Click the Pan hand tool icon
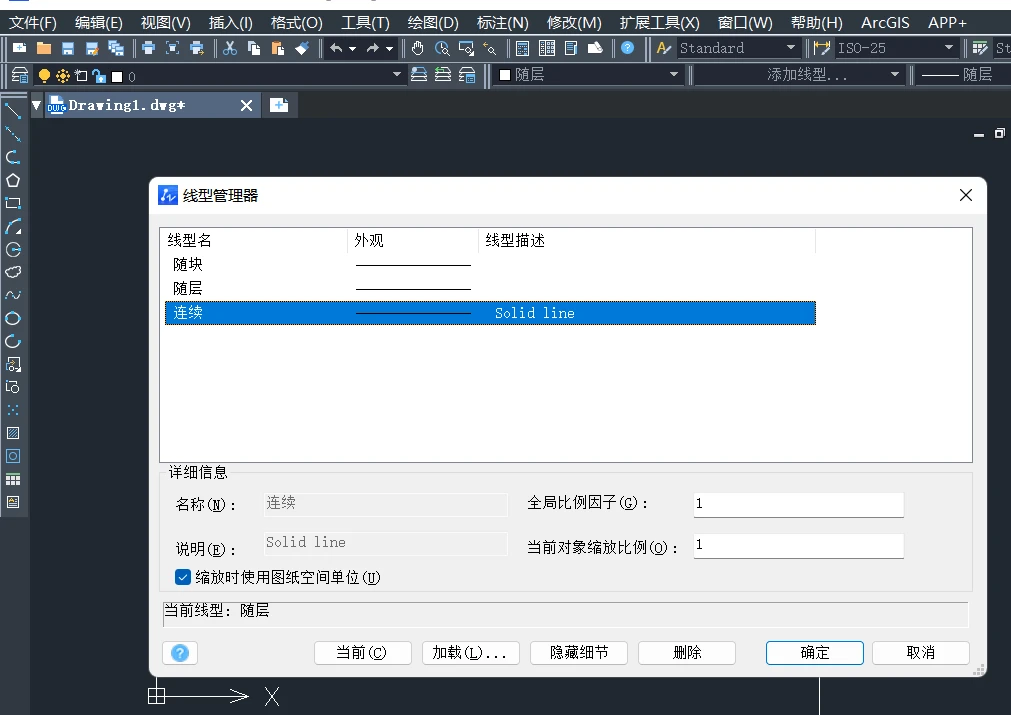The image size is (1011, 715). 417,48
